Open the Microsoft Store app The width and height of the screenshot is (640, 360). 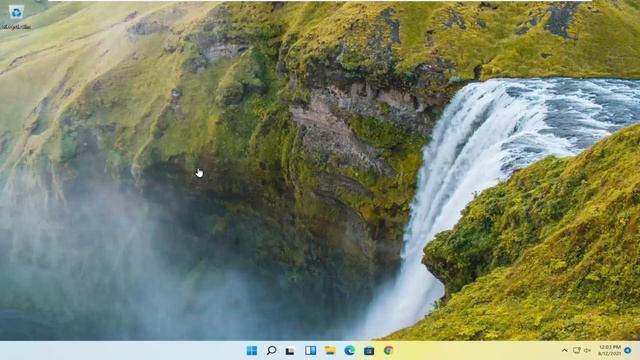click(x=369, y=351)
